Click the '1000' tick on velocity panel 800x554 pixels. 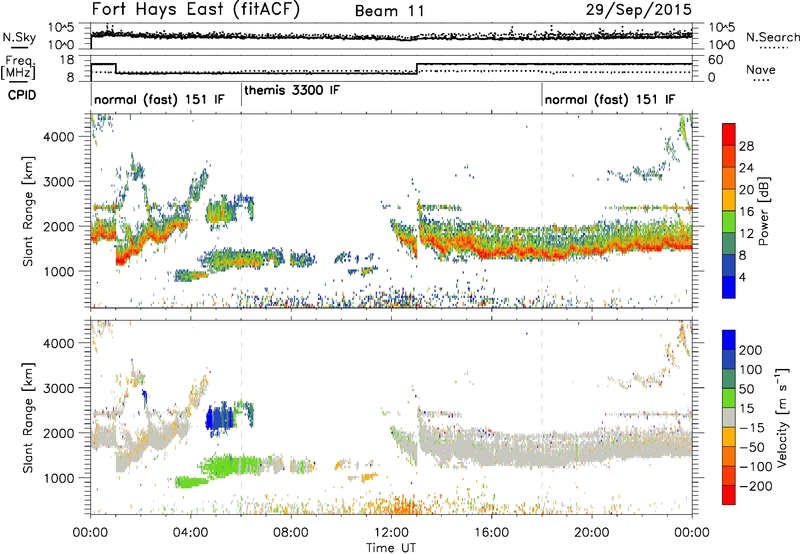[x=59, y=478]
